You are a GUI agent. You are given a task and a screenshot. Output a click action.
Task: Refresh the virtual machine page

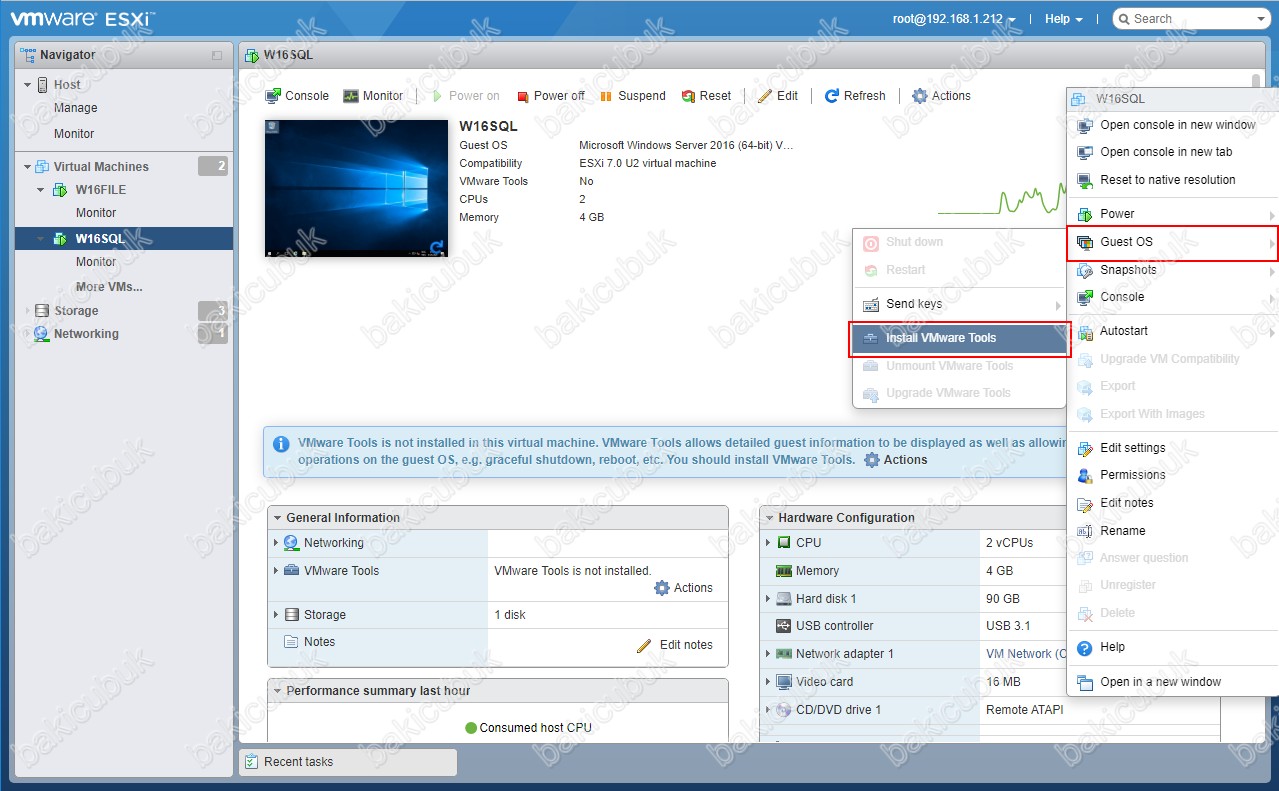coord(855,96)
